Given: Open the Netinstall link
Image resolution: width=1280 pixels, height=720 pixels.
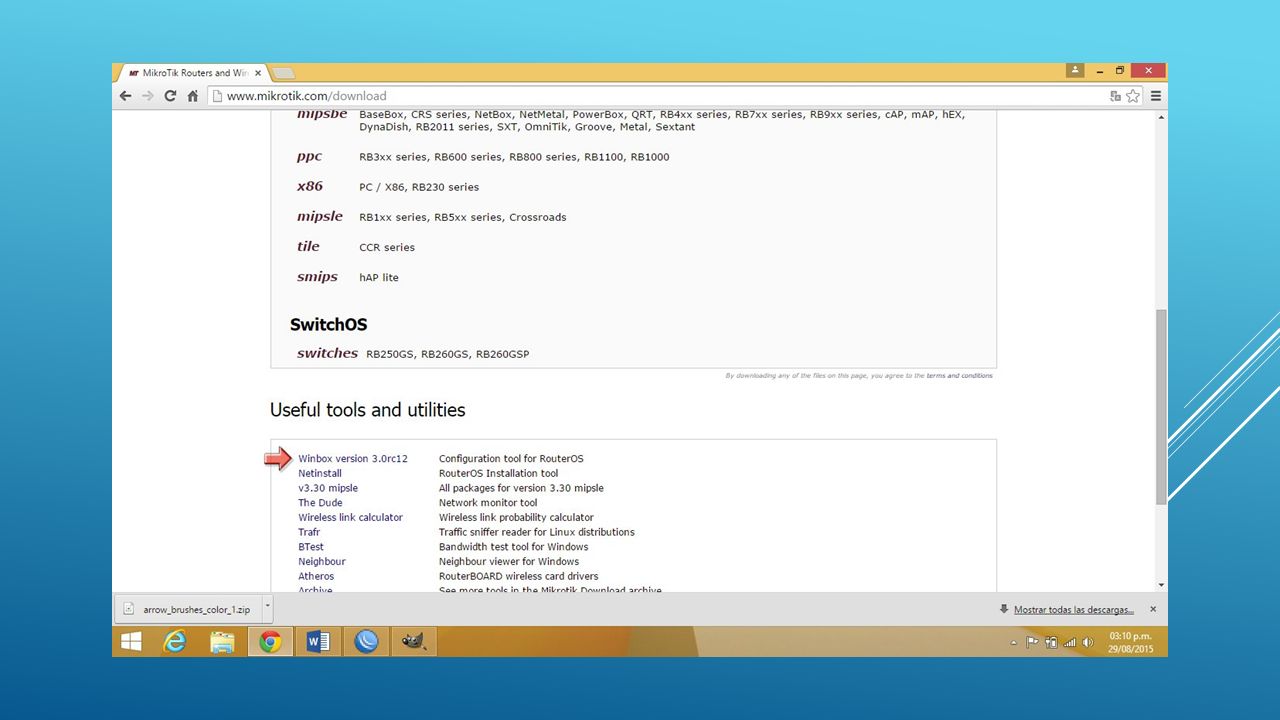Looking at the screenshot, I should pos(320,473).
